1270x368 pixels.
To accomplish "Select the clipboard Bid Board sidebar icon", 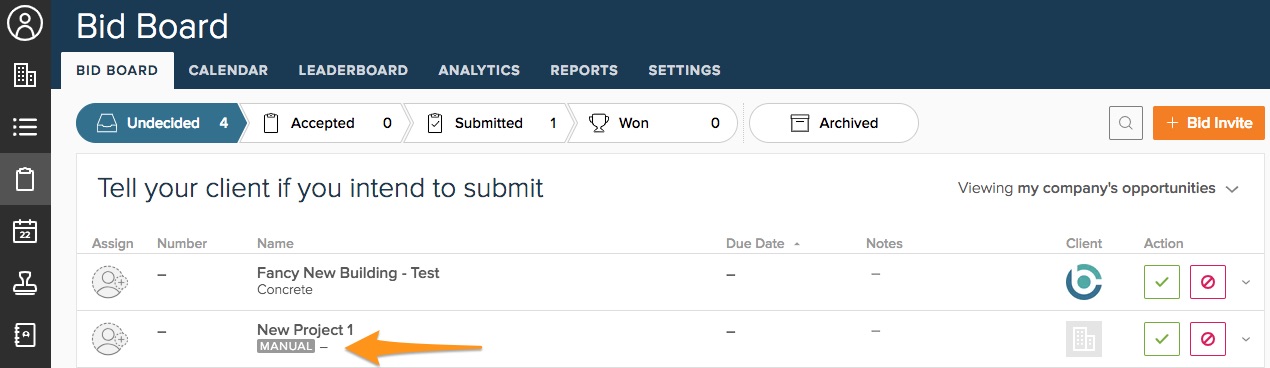I will [x=25, y=180].
